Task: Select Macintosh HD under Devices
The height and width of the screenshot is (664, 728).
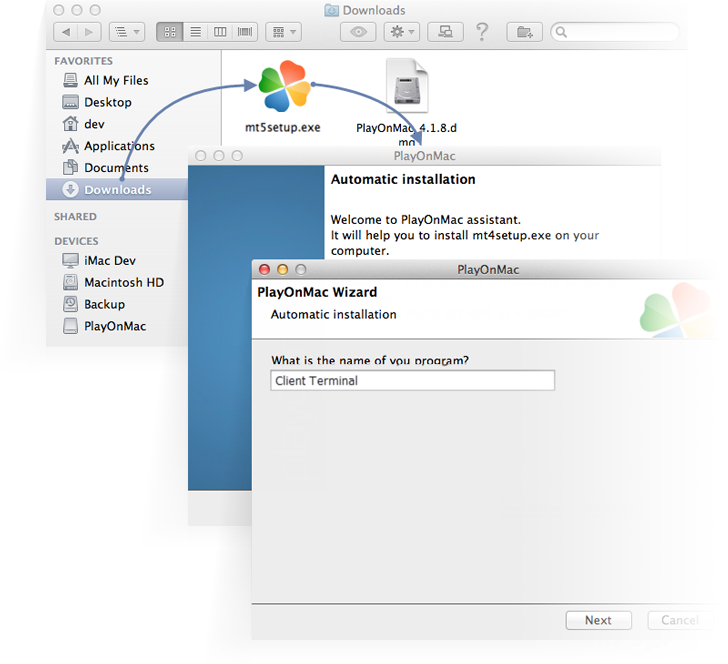Action: click(124, 282)
